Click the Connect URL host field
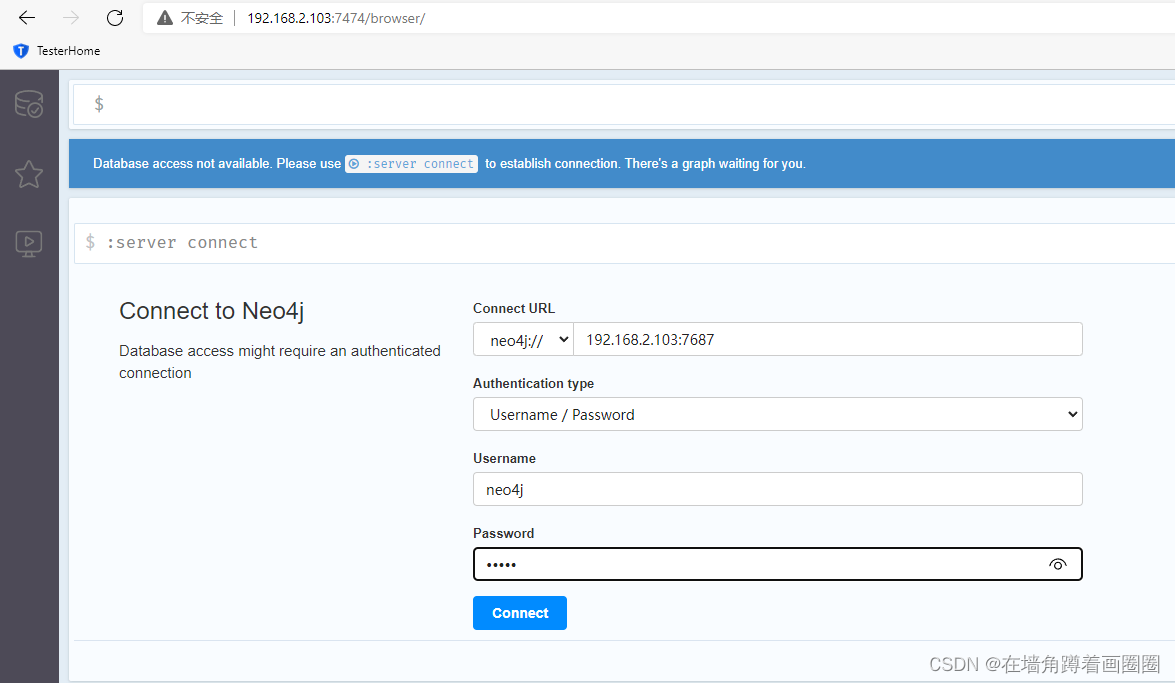The height and width of the screenshot is (683, 1175). click(x=827, y=340)
